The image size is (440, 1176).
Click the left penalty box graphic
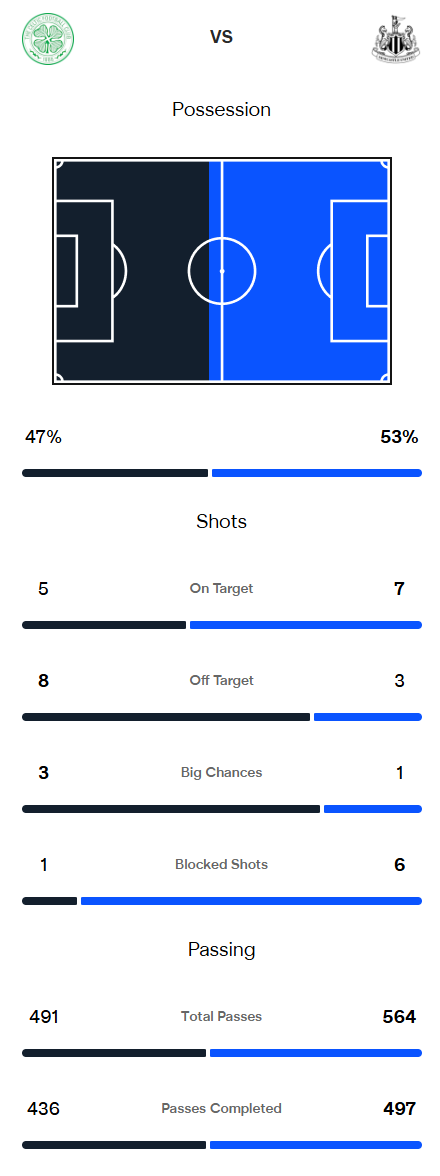click(x=84, y=271)
